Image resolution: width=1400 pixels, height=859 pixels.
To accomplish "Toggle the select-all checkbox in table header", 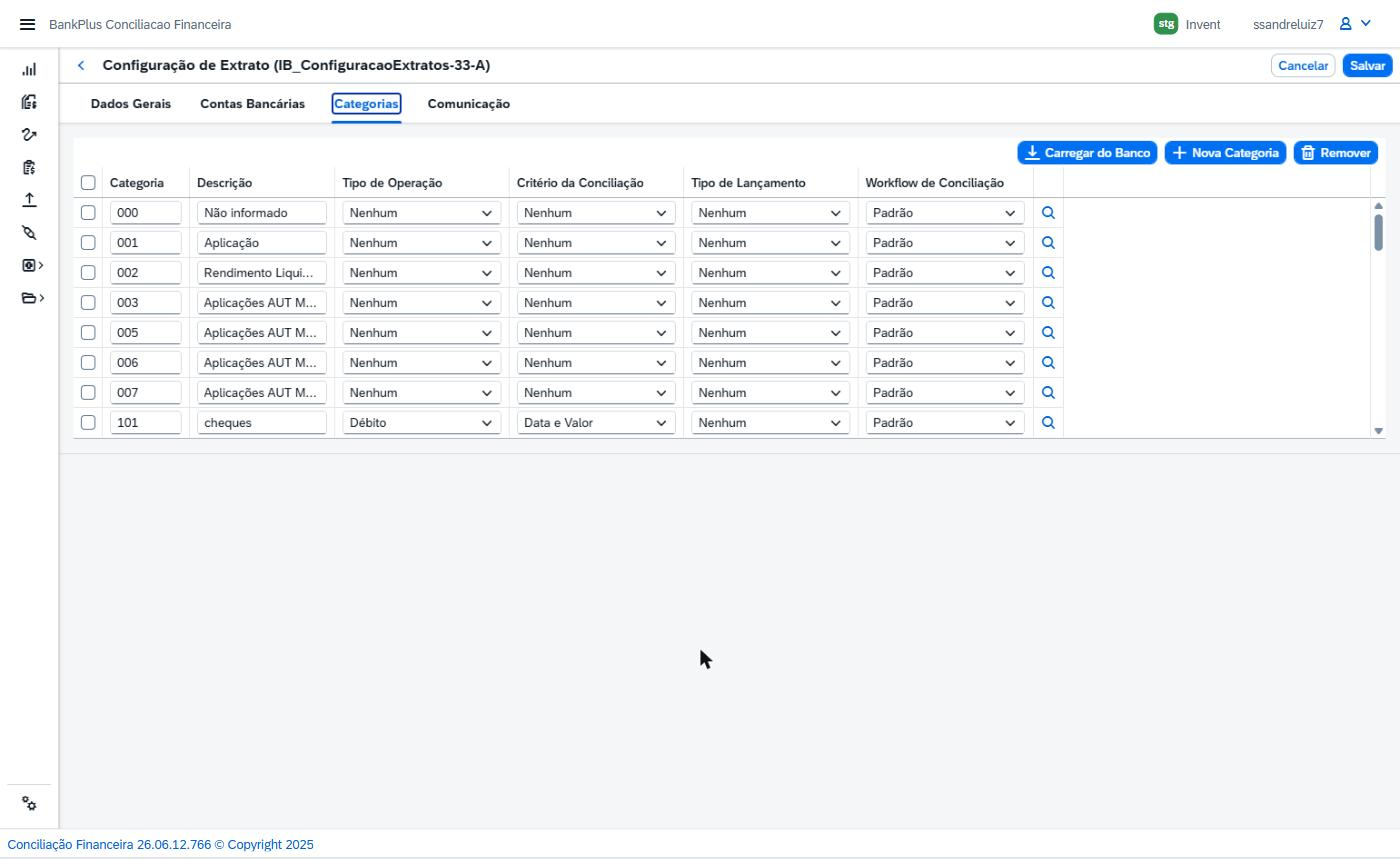I will tap(88, 183).
